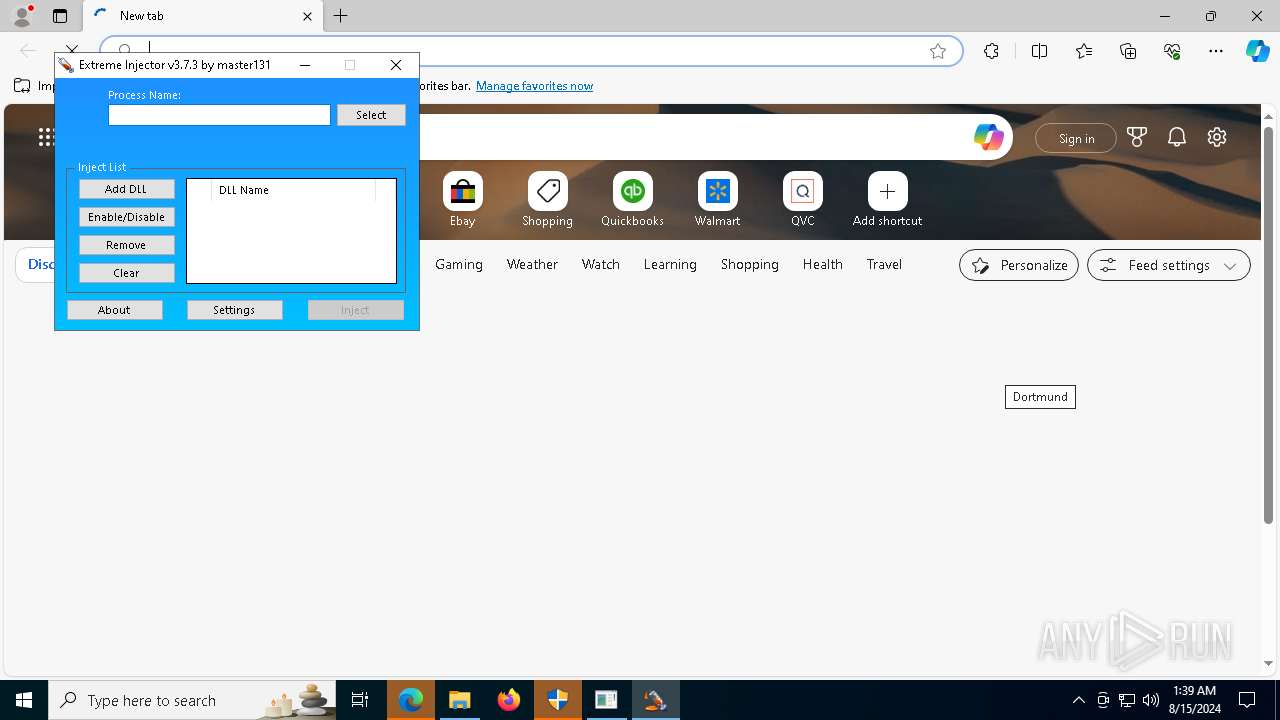1280x720 pixels.
Task: Open a new browser tab
Action: click(x=341, y=16)
